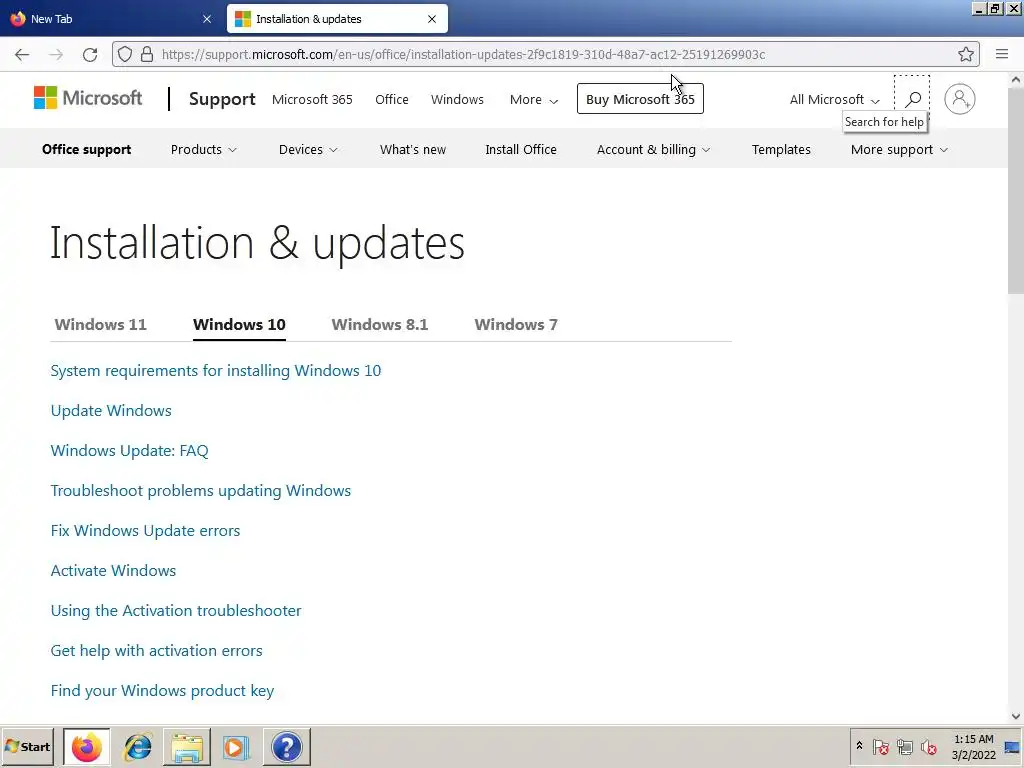
Task: Open Get help with activation errors link
Action: (x=156, y=651)
